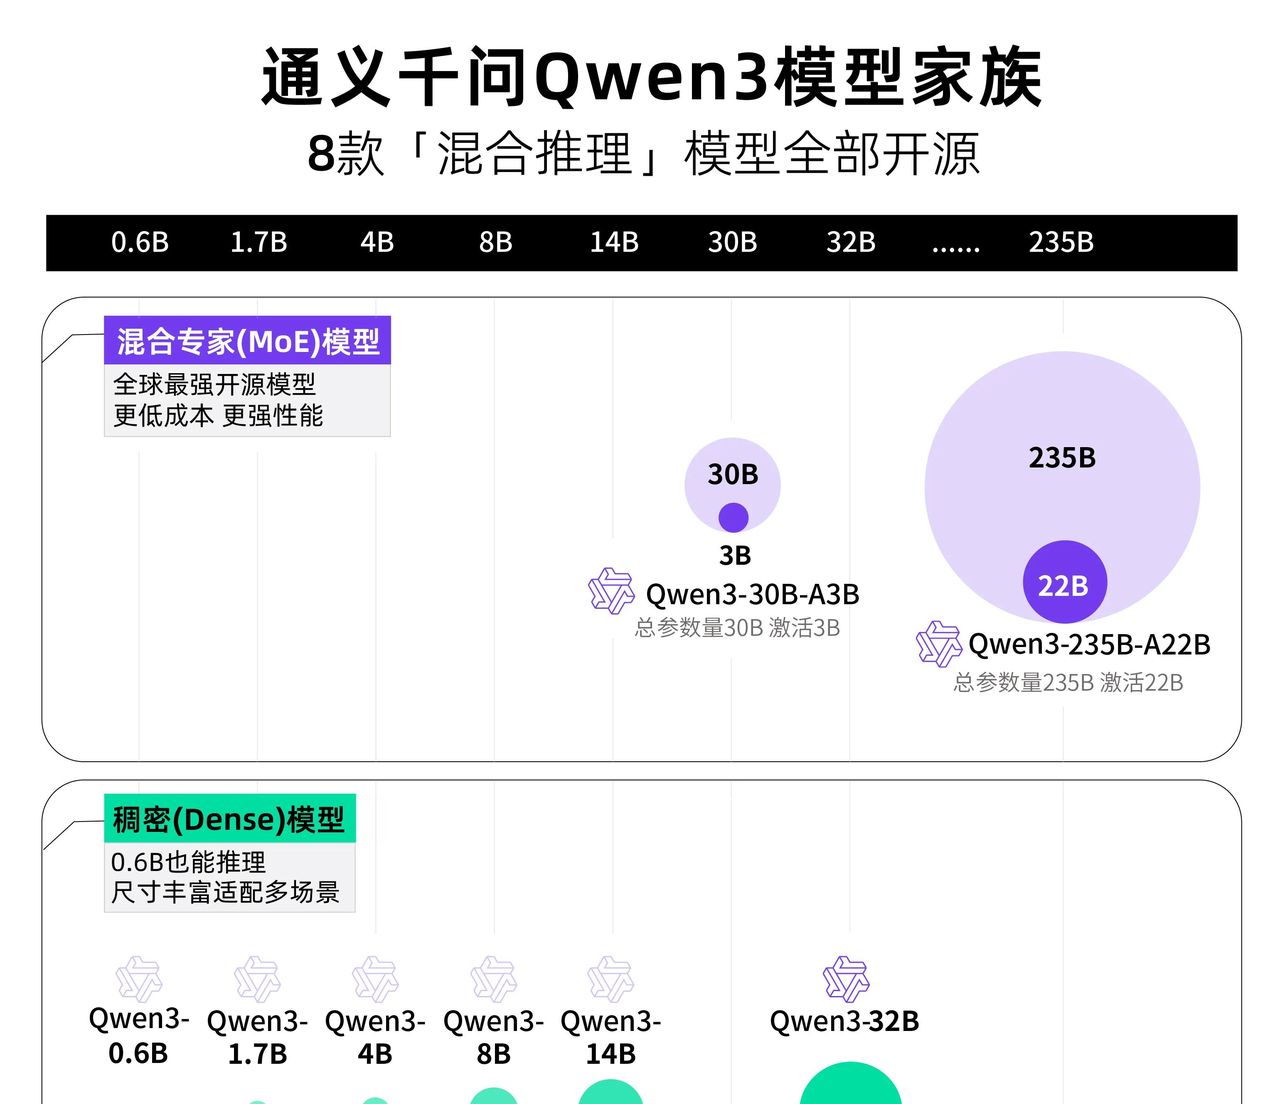Click the Qwen3-30B-A3B model name text
Screen dimensions: 1280x1104
pyautogui.click(x=753, y=593)
